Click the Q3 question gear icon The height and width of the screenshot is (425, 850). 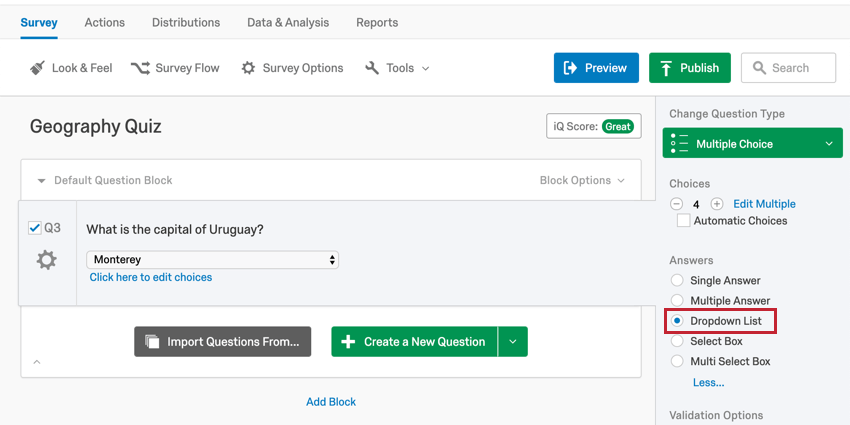tap(47, 261)
